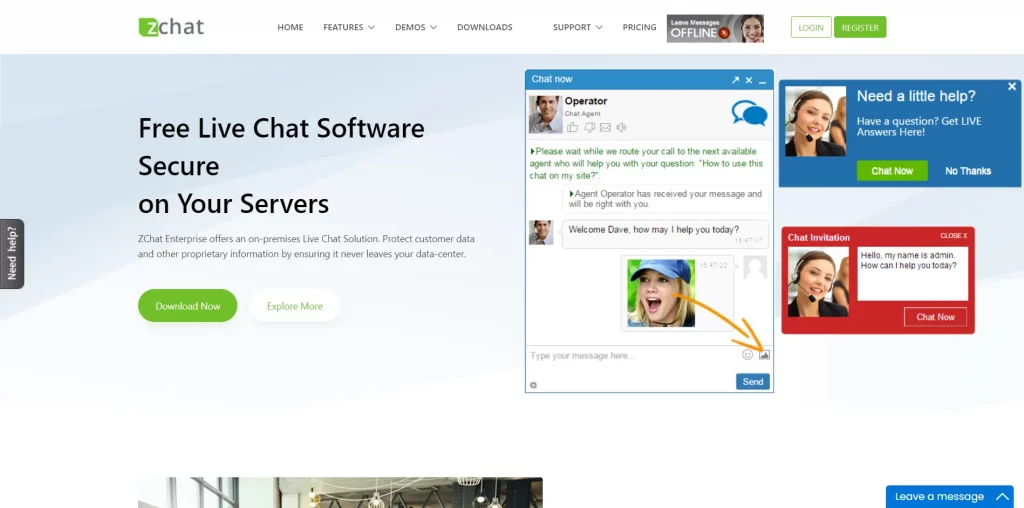
Task: Expand the SUPPORT dropdown chevron
Action: pos(599,27)
